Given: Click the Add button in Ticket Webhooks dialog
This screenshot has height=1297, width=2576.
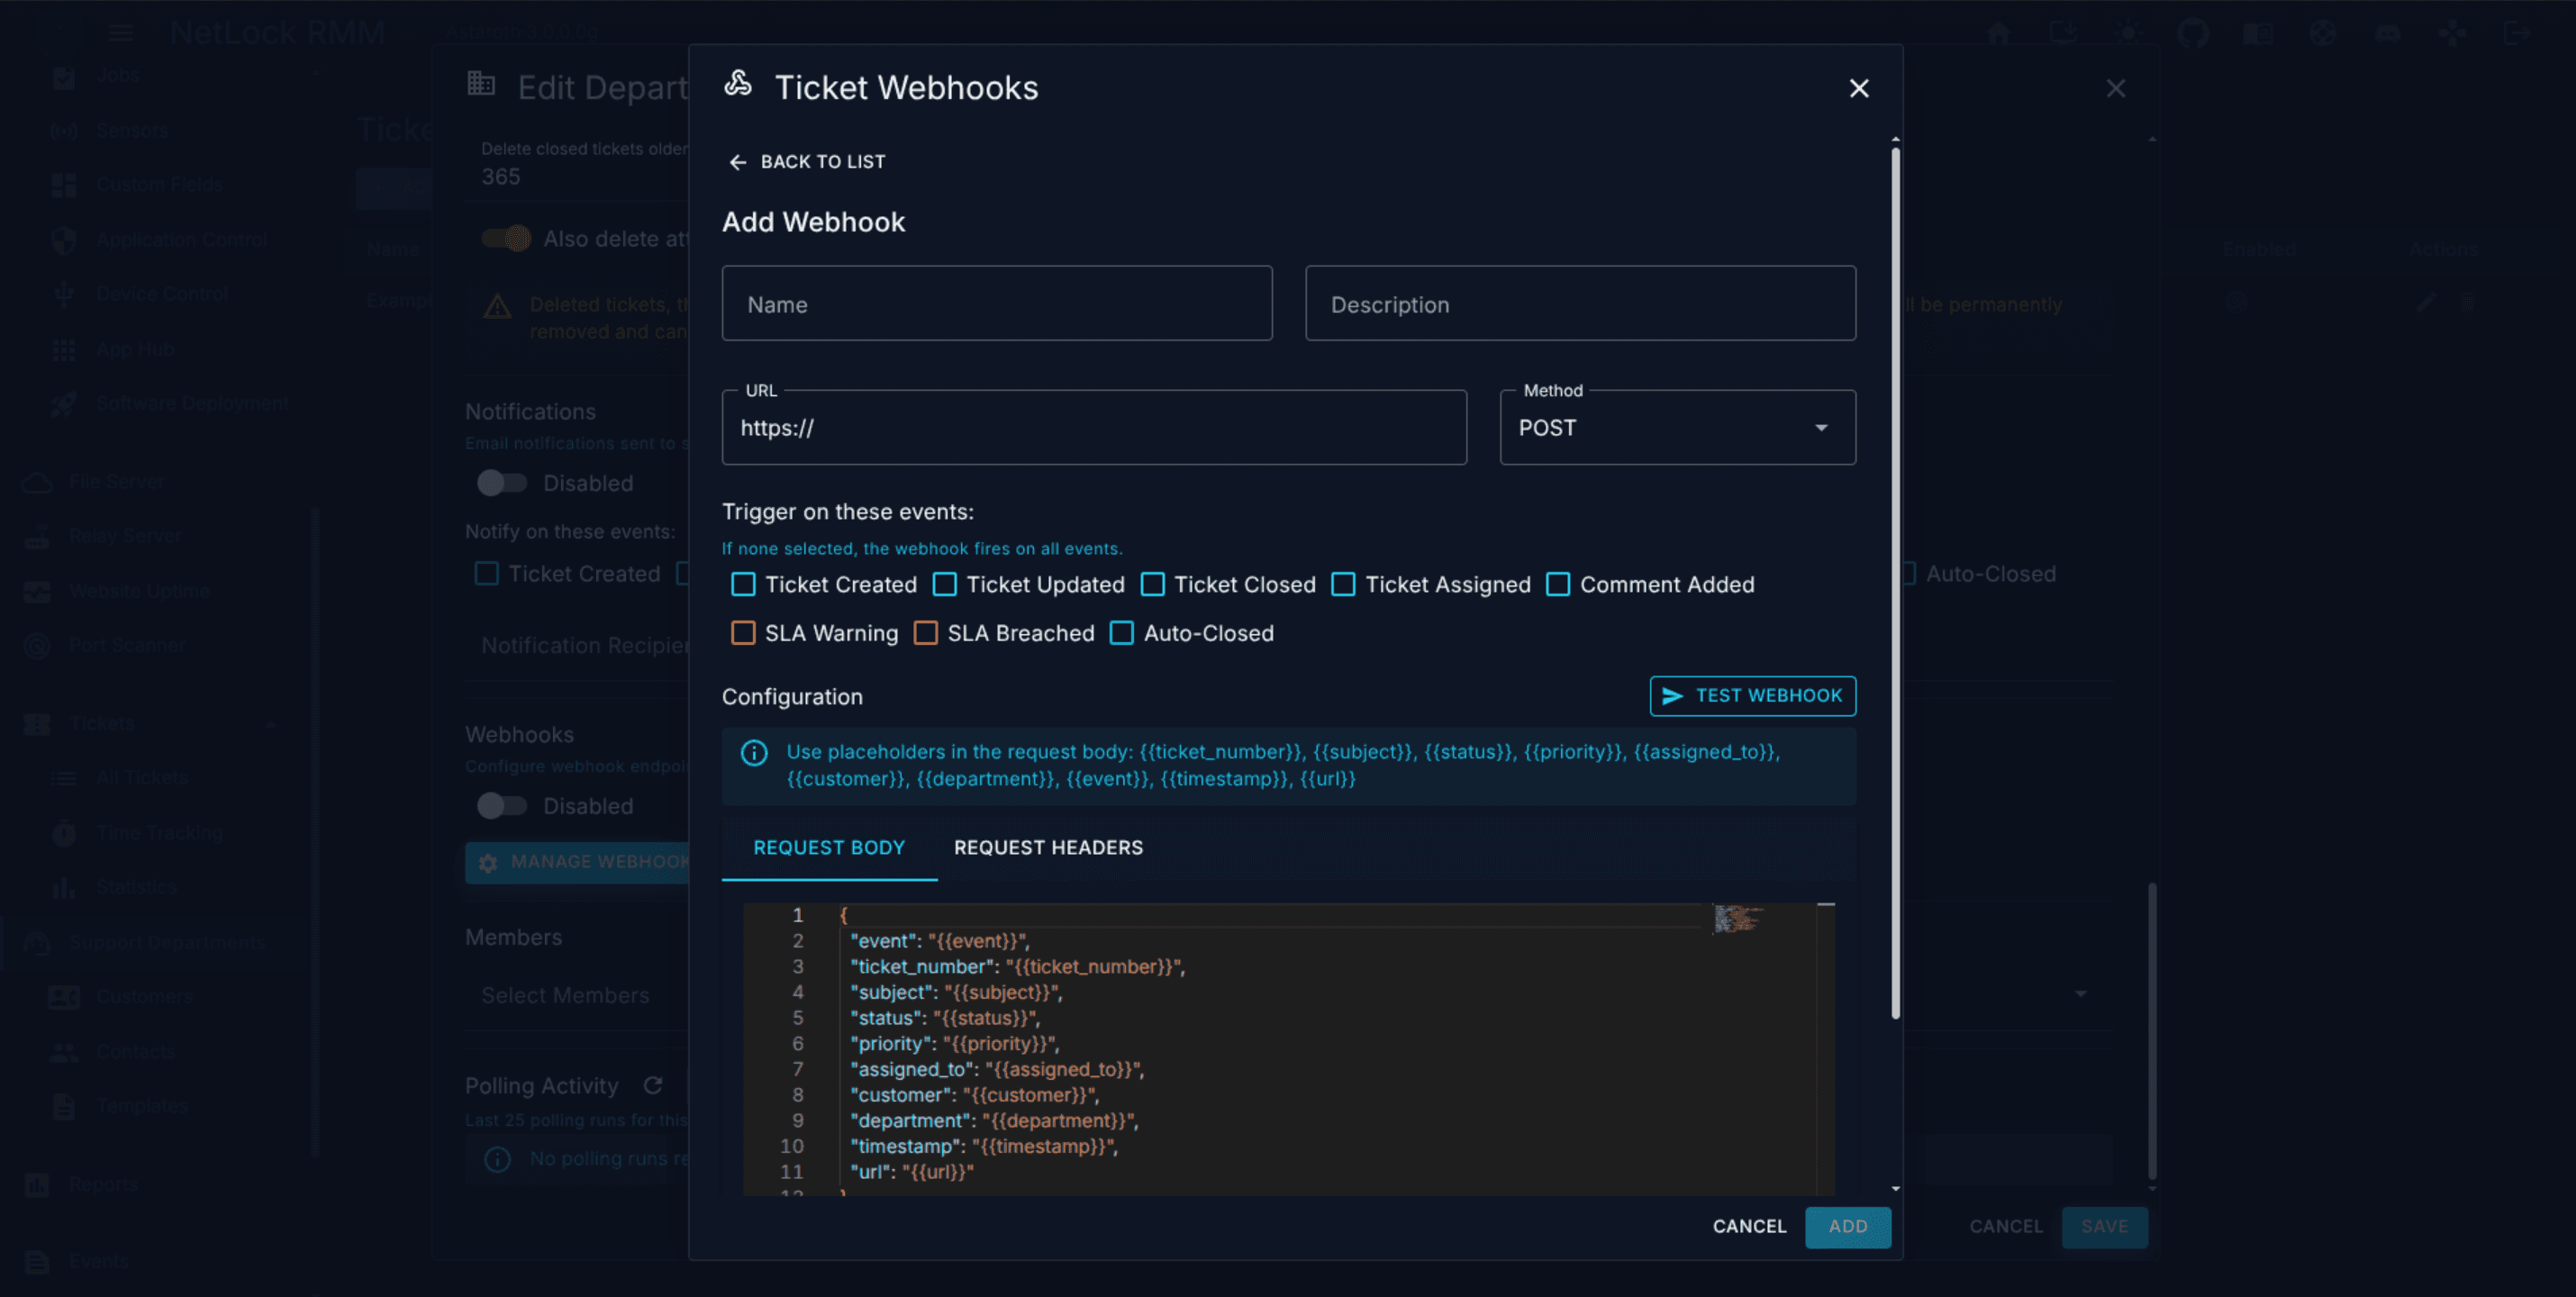Looking at the screenshot, I should (1847, 1227).
